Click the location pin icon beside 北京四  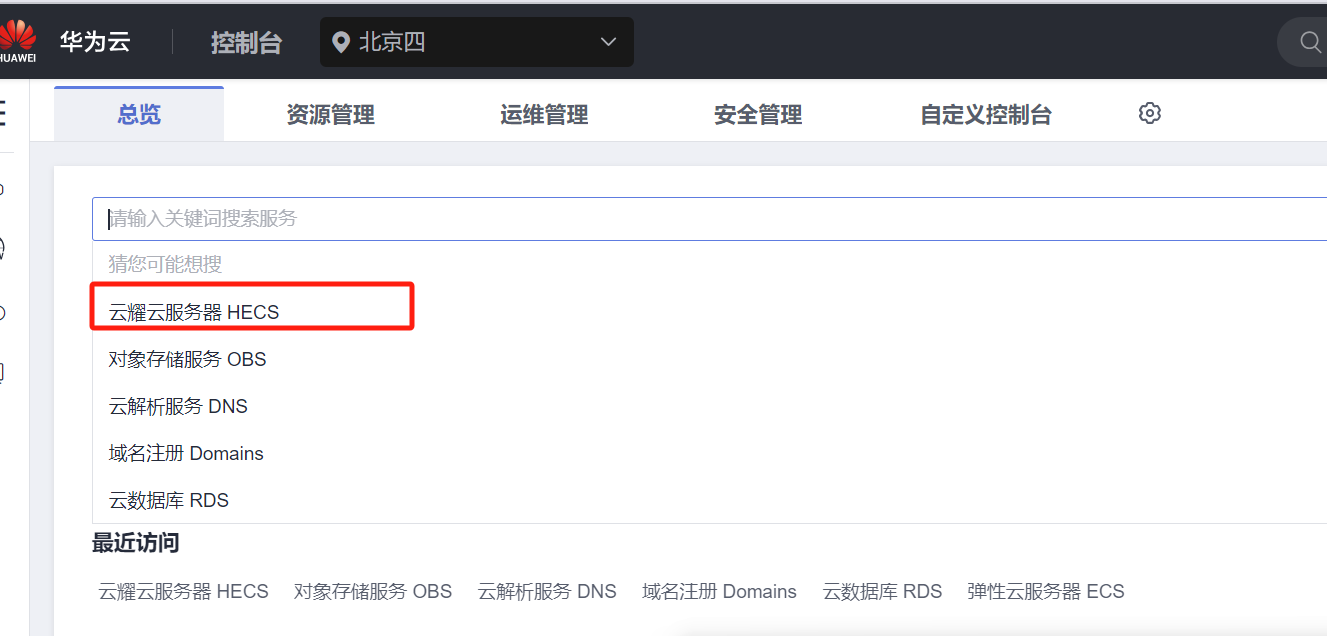341,42
